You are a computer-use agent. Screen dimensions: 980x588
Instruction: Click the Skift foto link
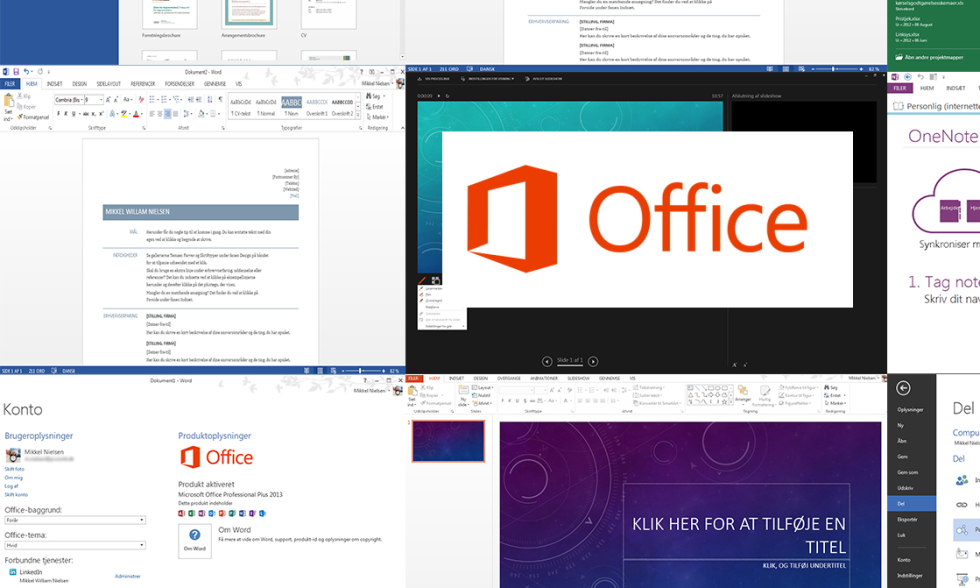[x=14, y=469]
